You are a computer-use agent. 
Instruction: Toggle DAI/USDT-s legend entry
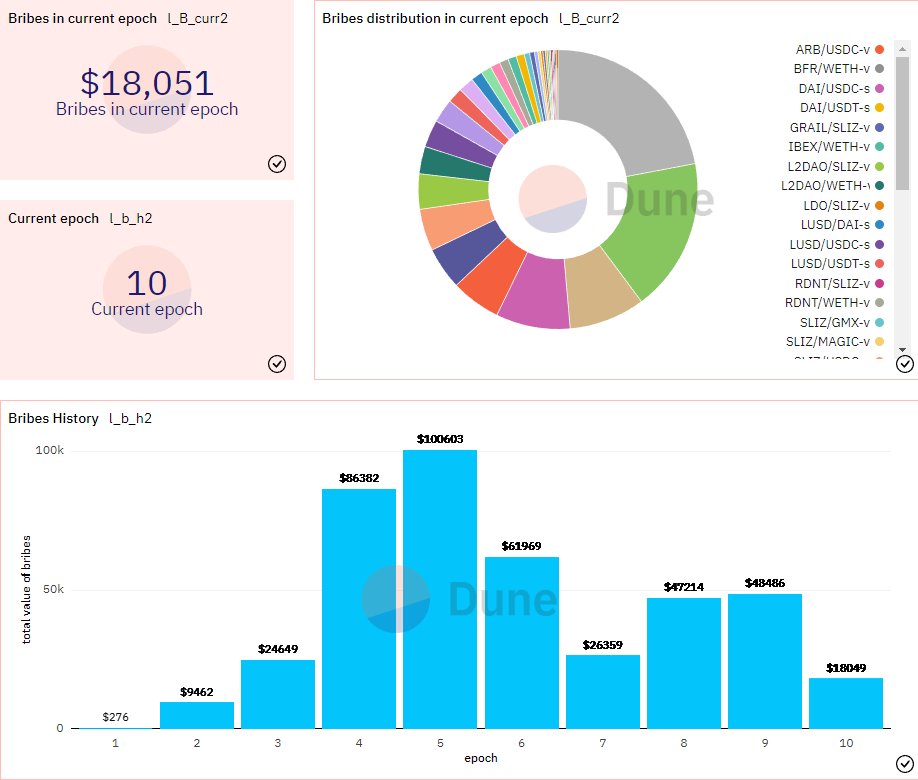[841, 108]
